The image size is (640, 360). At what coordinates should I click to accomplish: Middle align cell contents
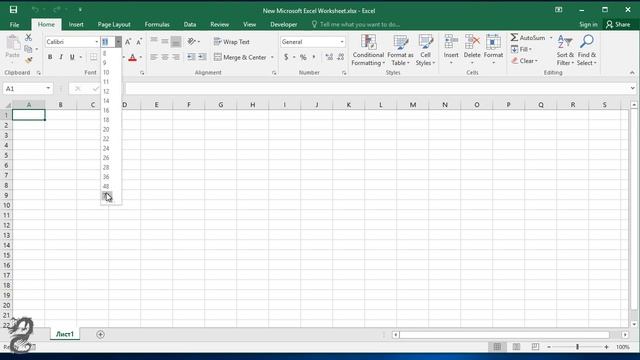(165, 41)
